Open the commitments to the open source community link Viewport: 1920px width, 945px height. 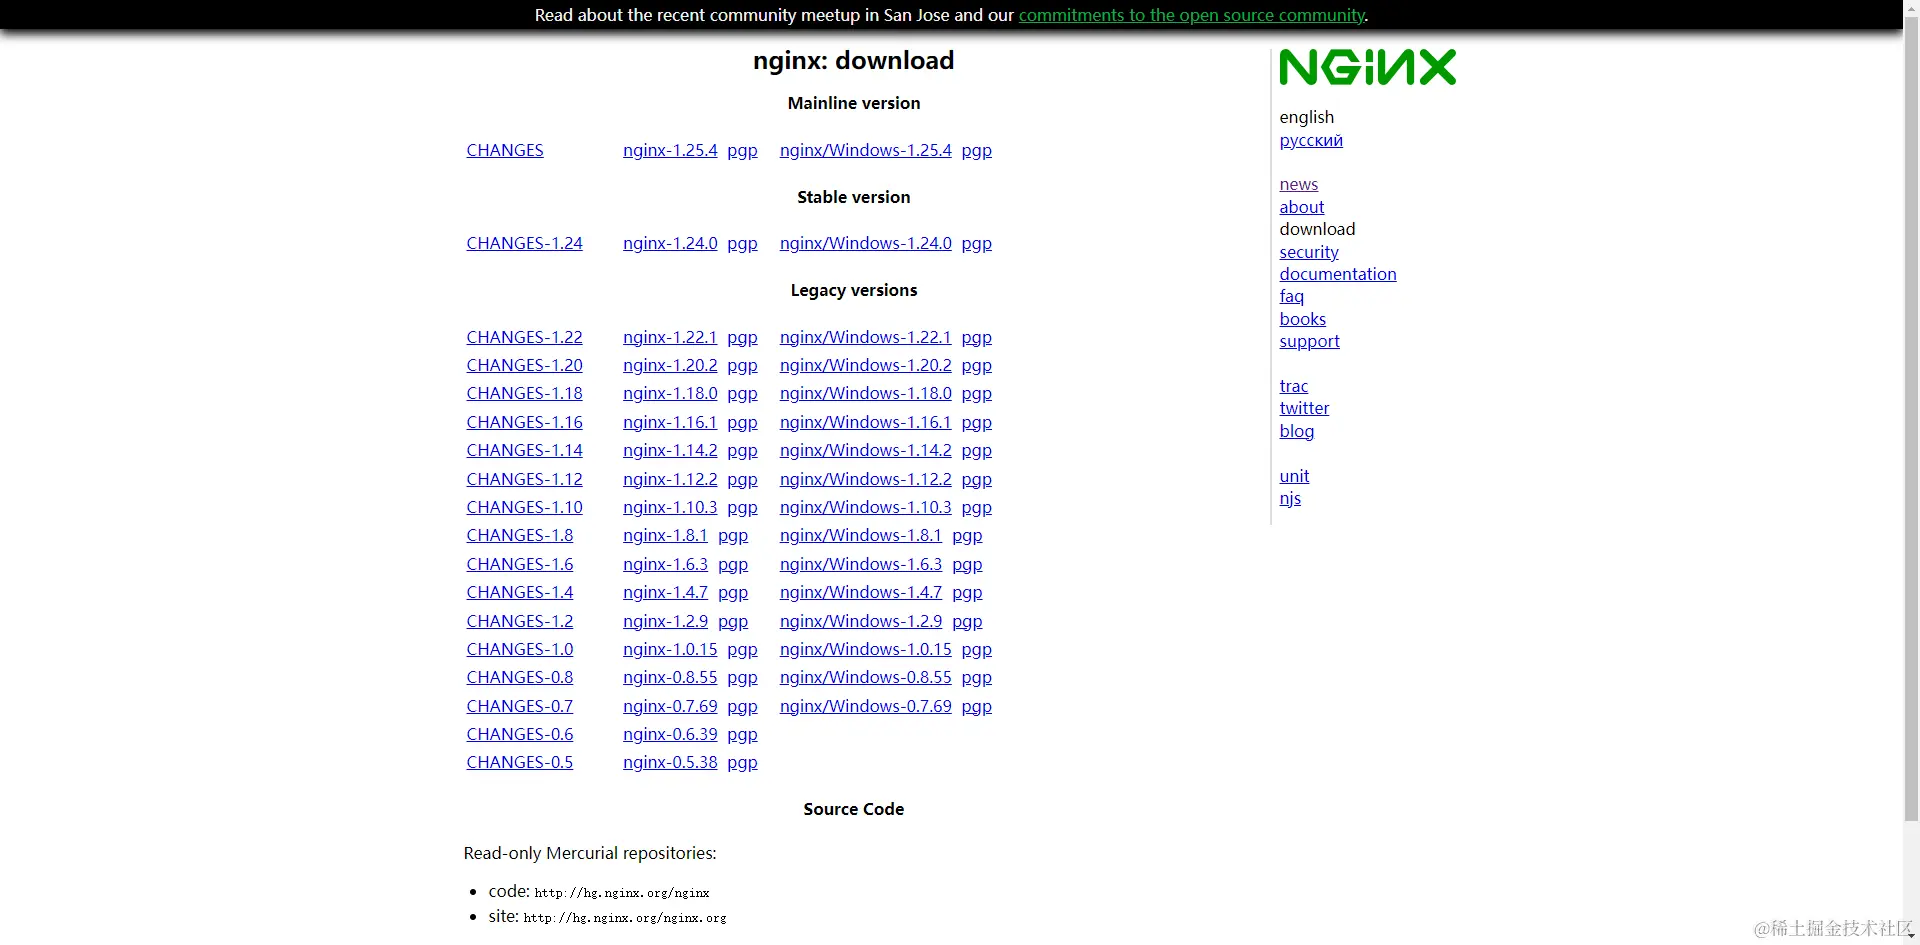tap(1192, 15)
